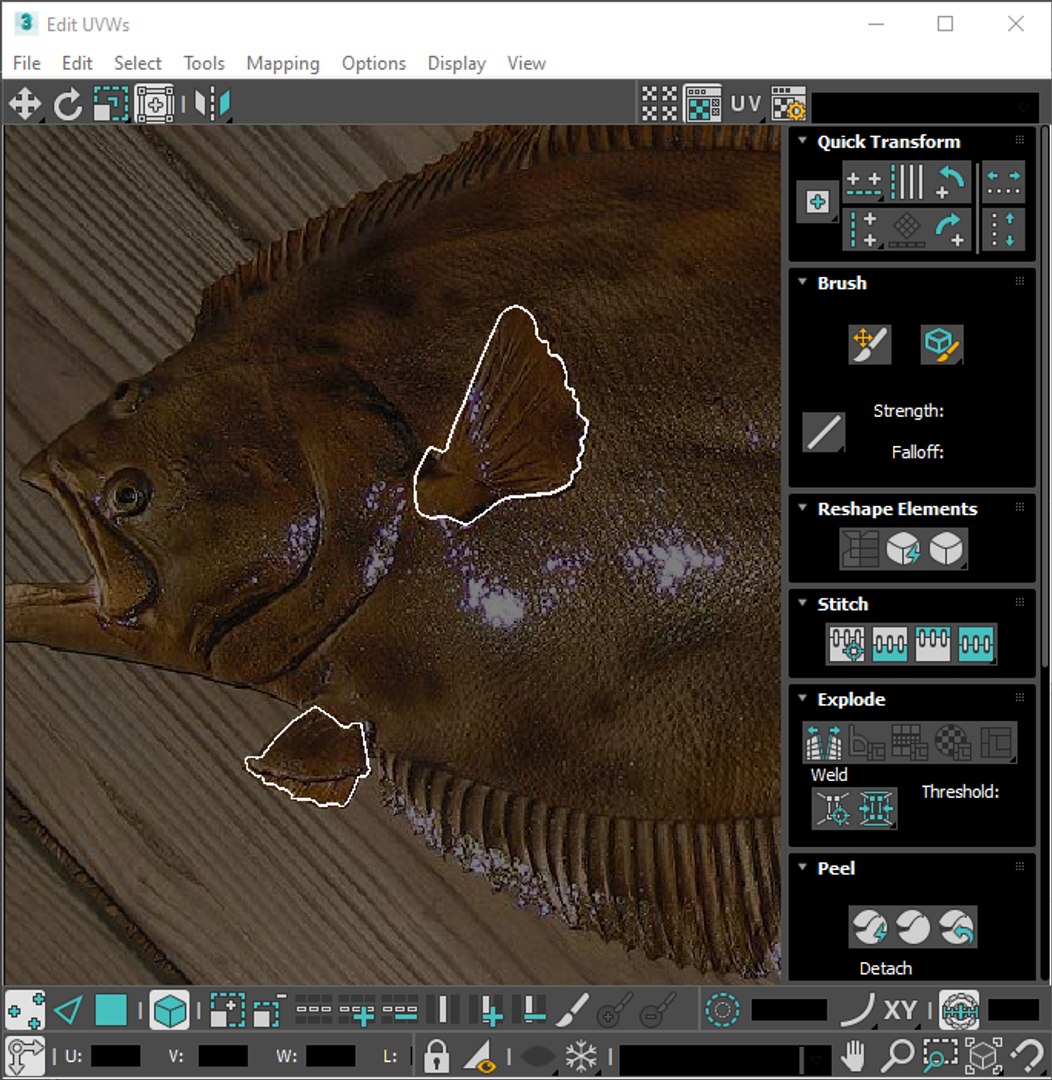Click Relax Until Flat lightning cube icon

pyautogui.click(x=903, y=549)
